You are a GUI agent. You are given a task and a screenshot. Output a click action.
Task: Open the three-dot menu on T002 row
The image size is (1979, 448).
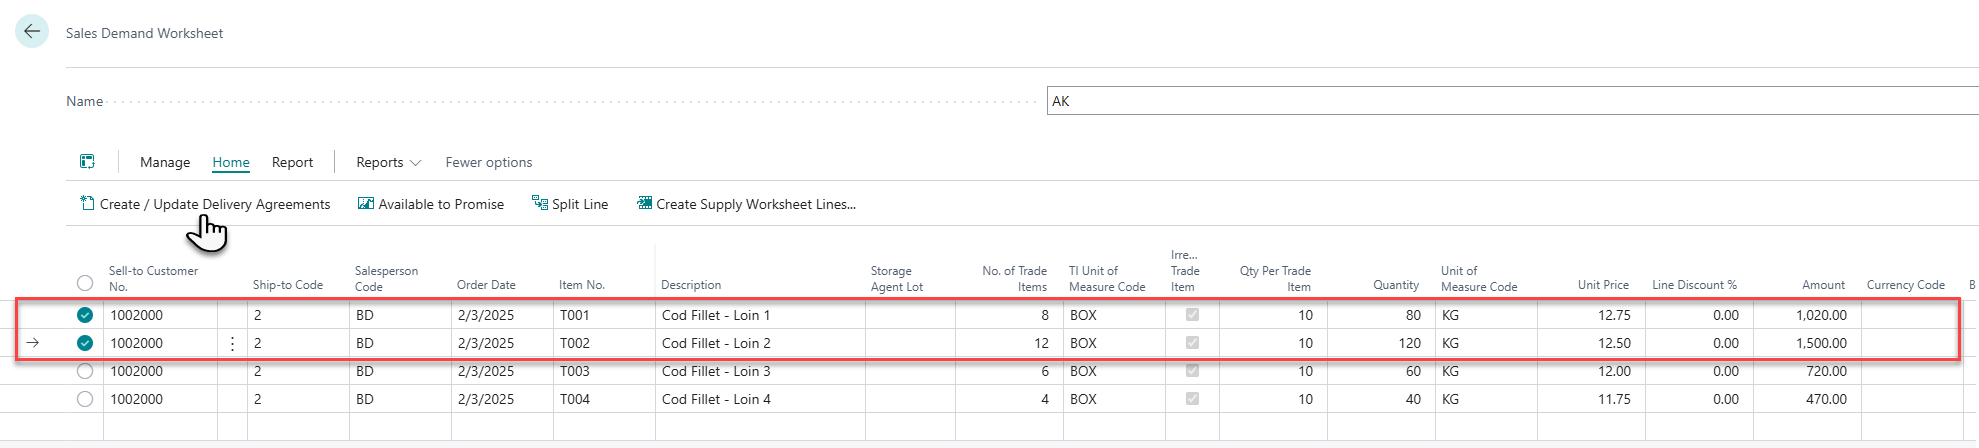(x=232, y=343)
